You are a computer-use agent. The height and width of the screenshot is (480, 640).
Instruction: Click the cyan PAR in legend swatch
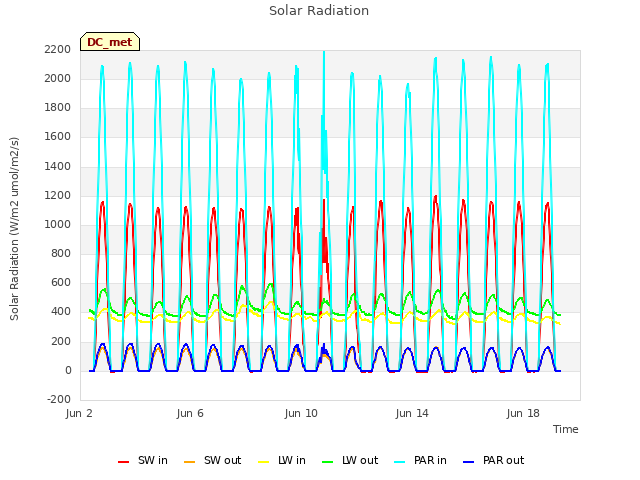tap(400, 462)
